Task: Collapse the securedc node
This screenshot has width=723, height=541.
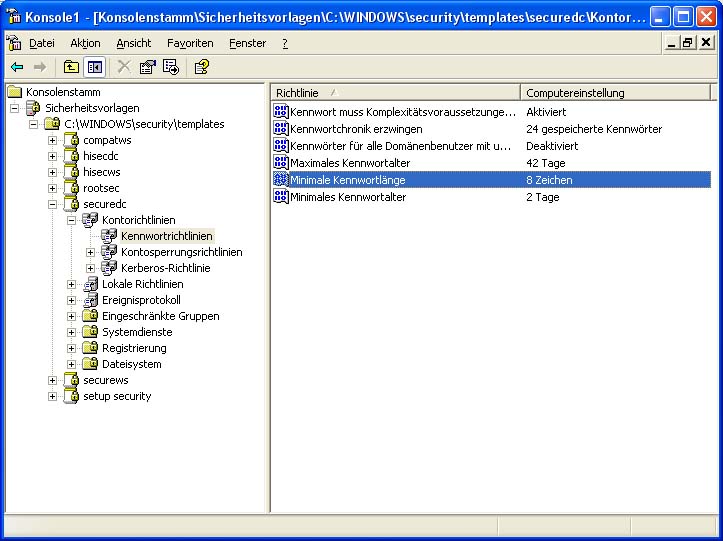Action: tap(52, 204)
